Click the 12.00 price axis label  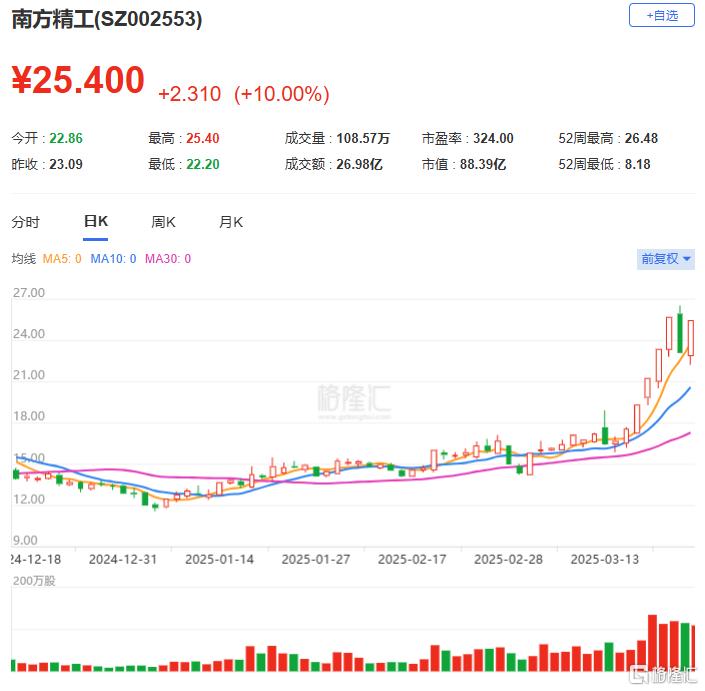coord(29,499)
